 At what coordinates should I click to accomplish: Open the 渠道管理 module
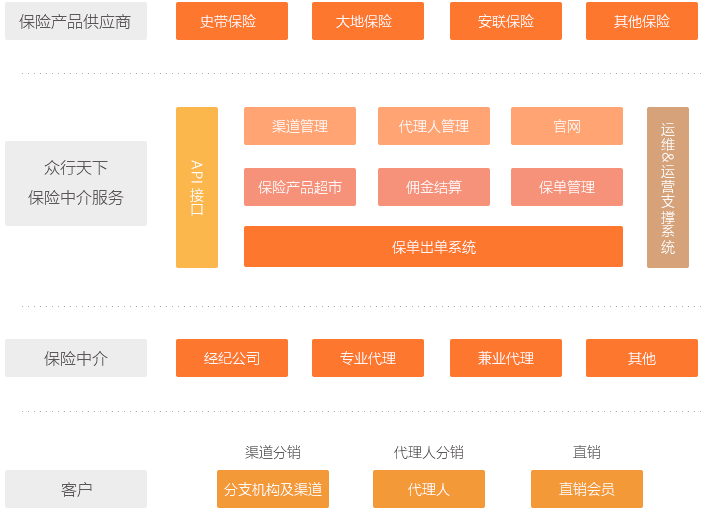point(299,126)
